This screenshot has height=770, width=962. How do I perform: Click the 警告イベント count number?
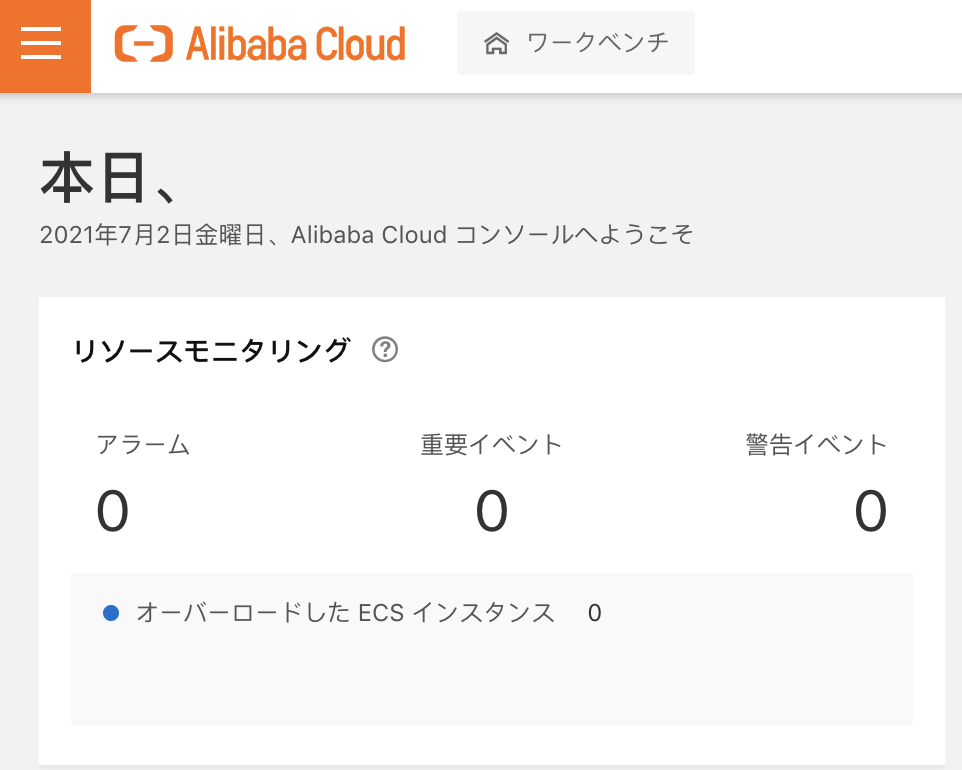[x=870, y=511]
